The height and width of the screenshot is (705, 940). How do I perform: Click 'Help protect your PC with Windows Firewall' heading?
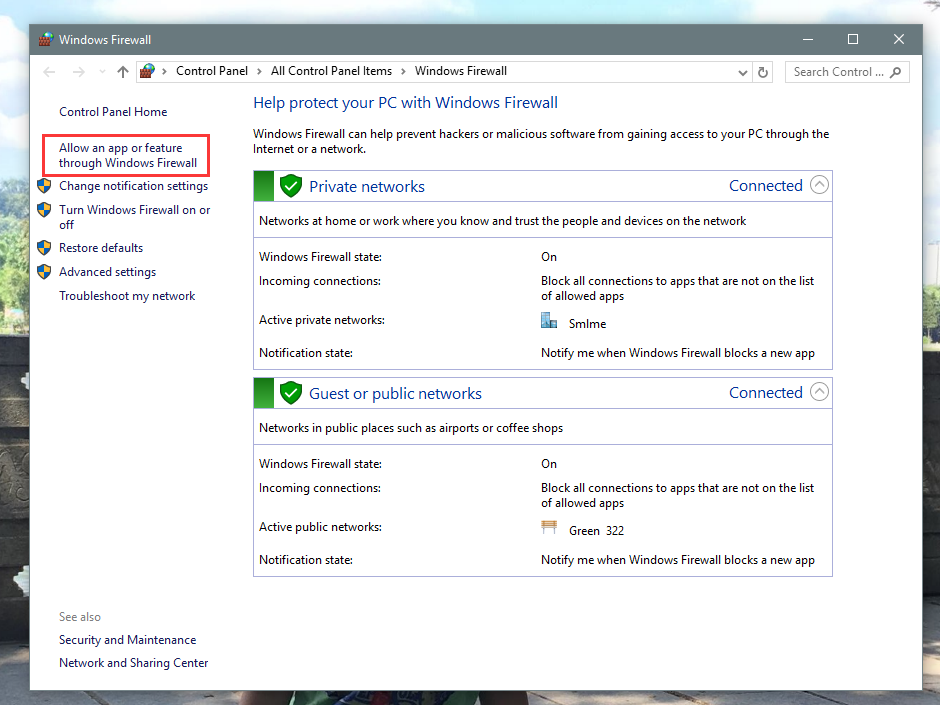pos(405,103)
